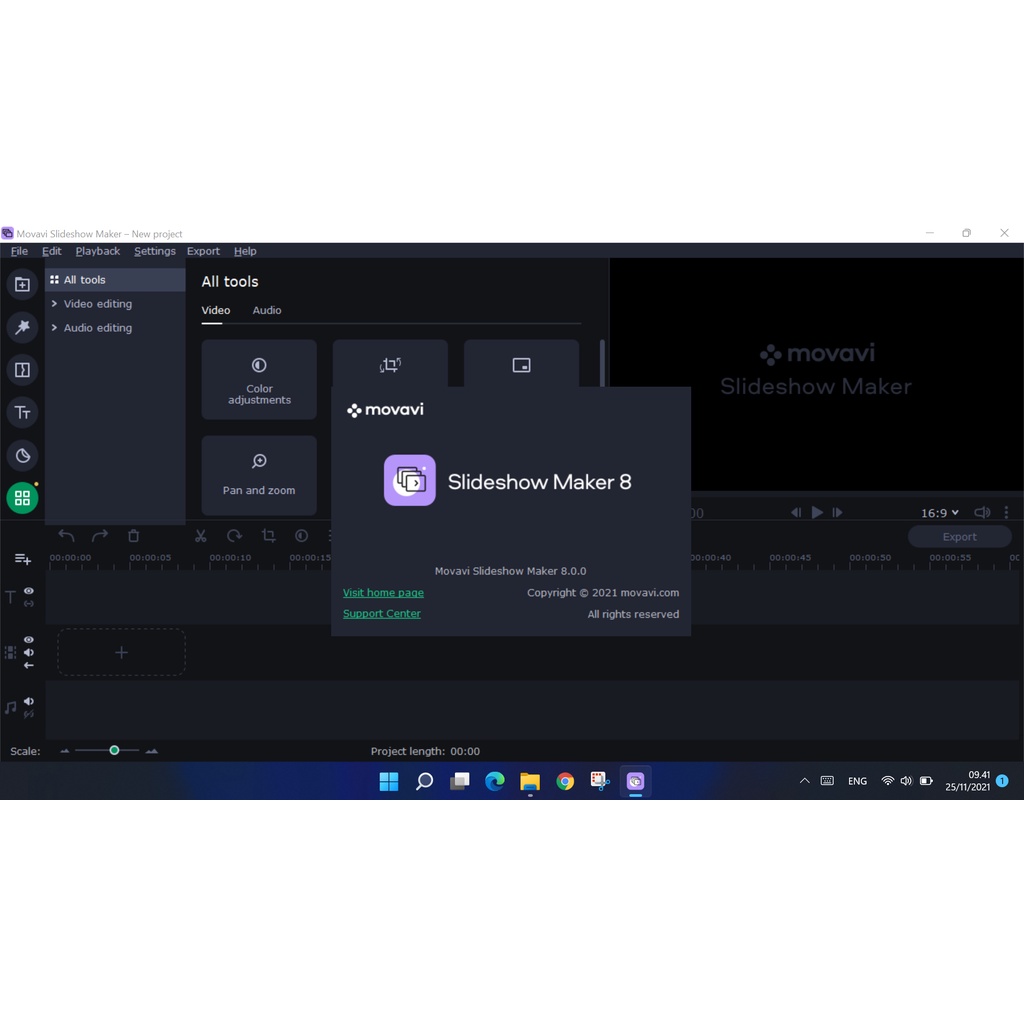Click the Color adjustments tool tile
This screenshot has height=1024, width=1024.
click(x=259, y=379)
